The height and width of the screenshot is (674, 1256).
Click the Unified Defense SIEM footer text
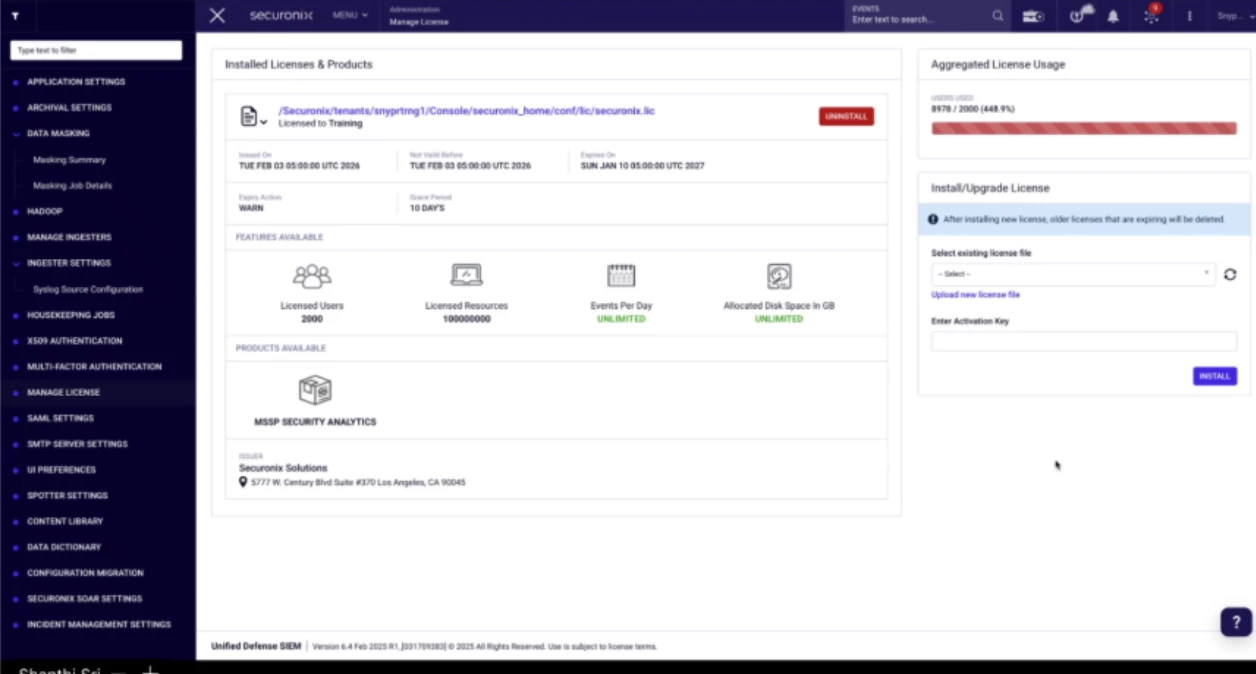click(x=256, y=647)
